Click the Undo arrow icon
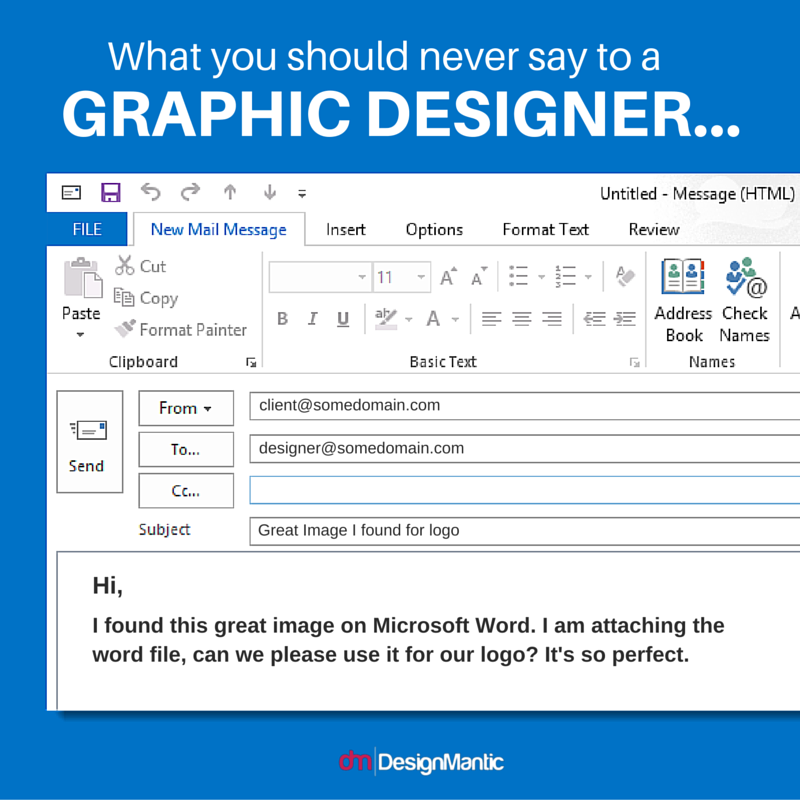The height and width of the screenshot is (800, 800). [x=151, y=192]
